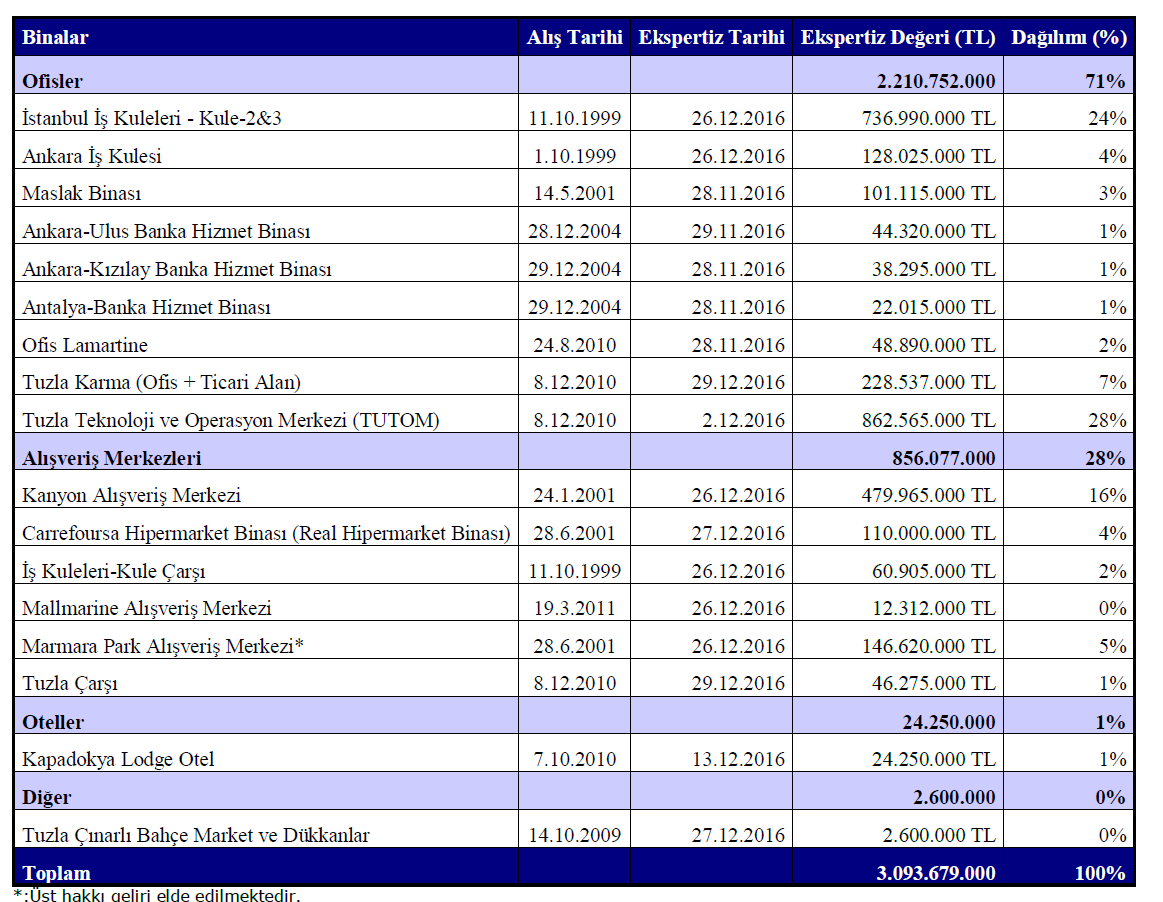Click the 'Ekspertiz Değeri (TL)' column header
The height and width of the screenshot is (902, 1163).
(897, 37)
